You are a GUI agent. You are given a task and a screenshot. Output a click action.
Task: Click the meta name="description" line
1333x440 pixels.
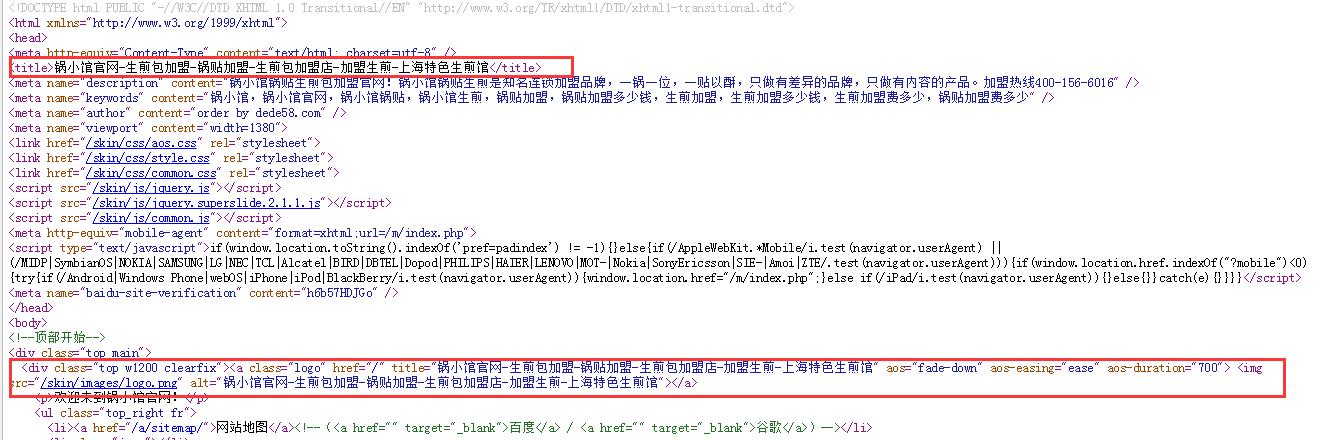coord(572,83)
